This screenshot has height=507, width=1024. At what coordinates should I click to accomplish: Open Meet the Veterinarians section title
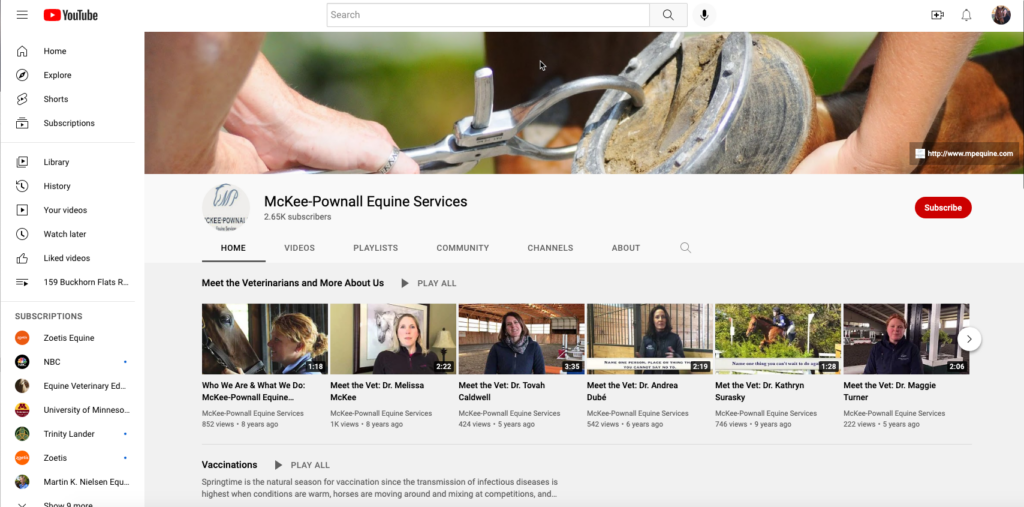tap(293, 284)
